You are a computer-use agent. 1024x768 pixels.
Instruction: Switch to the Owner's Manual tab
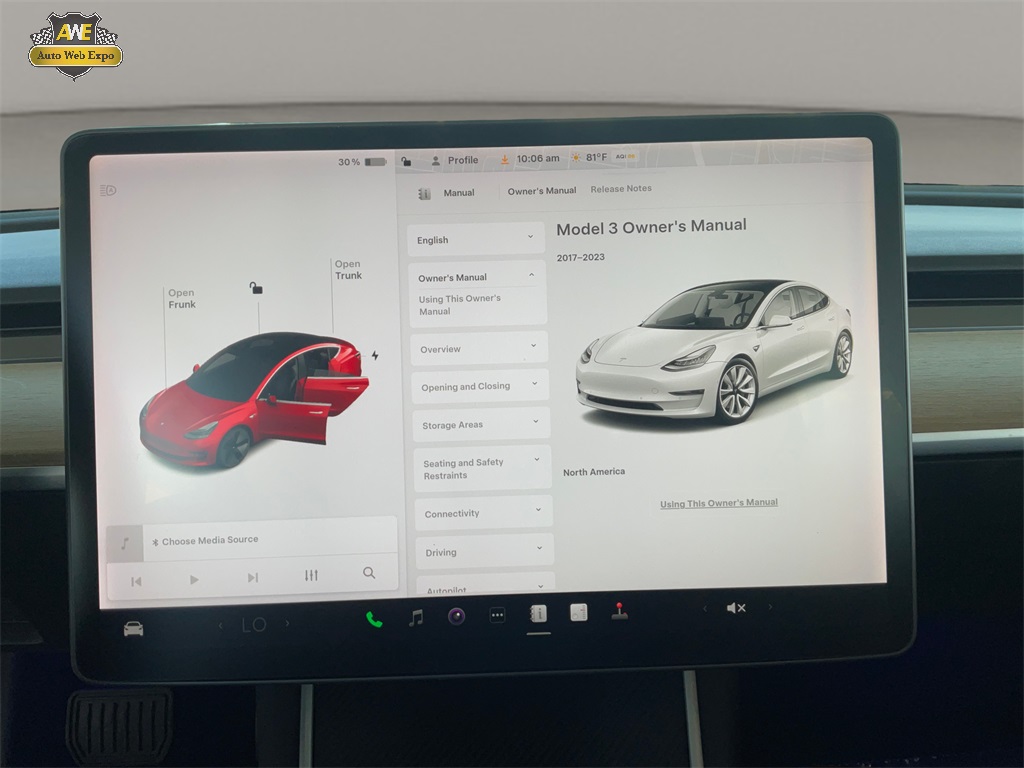click(x=542, y=191)
